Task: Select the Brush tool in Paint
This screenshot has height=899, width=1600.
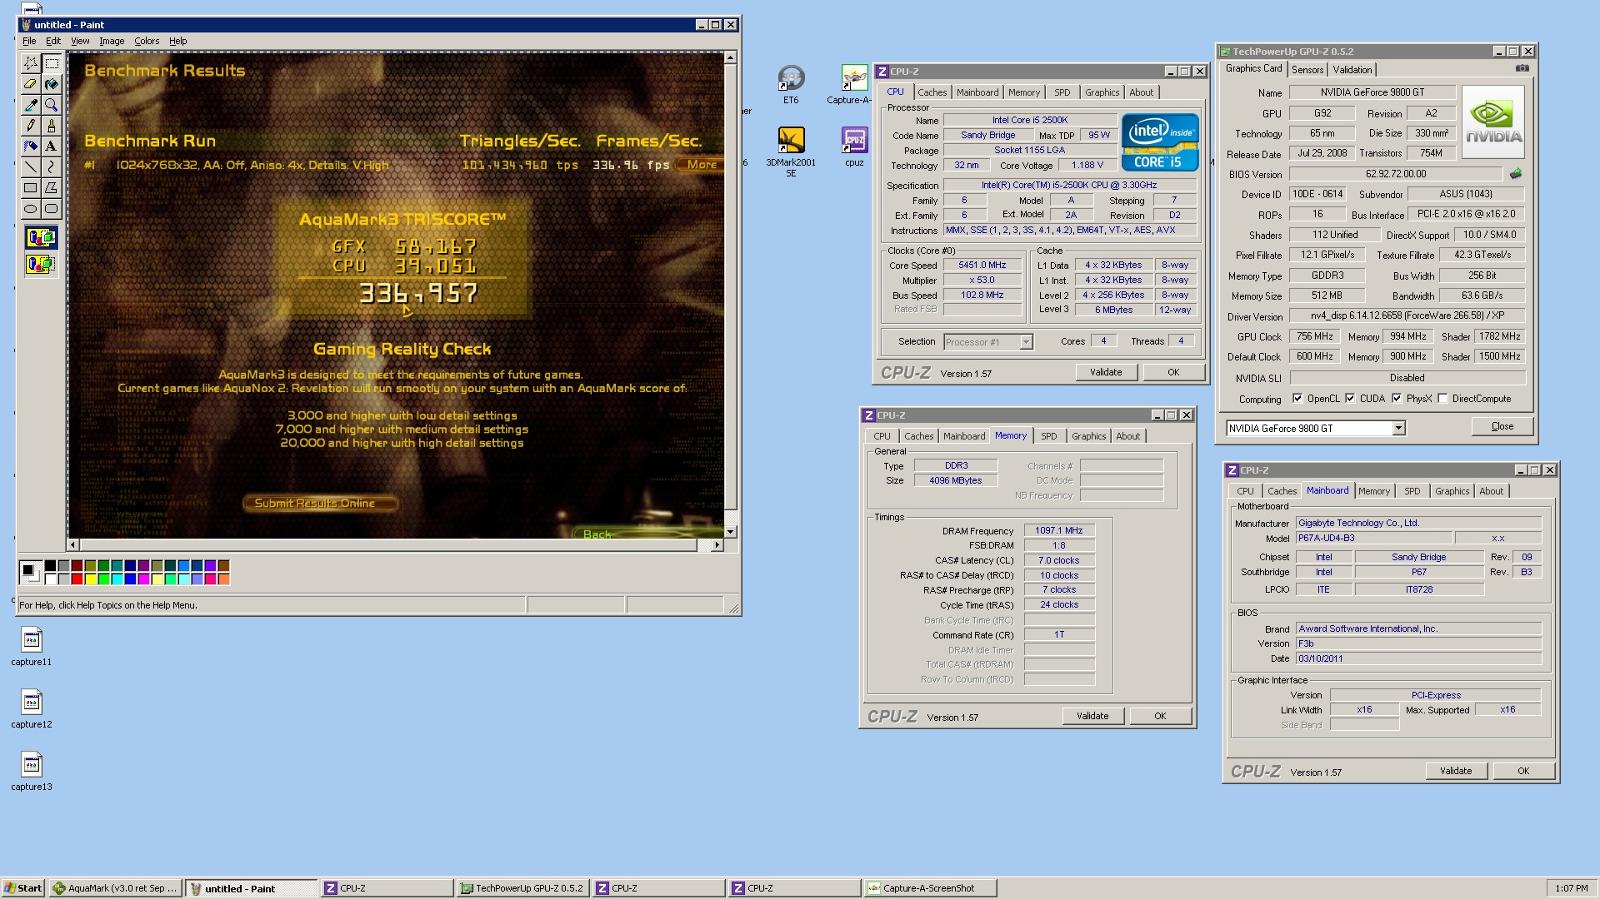Action: tap(51, 125)
